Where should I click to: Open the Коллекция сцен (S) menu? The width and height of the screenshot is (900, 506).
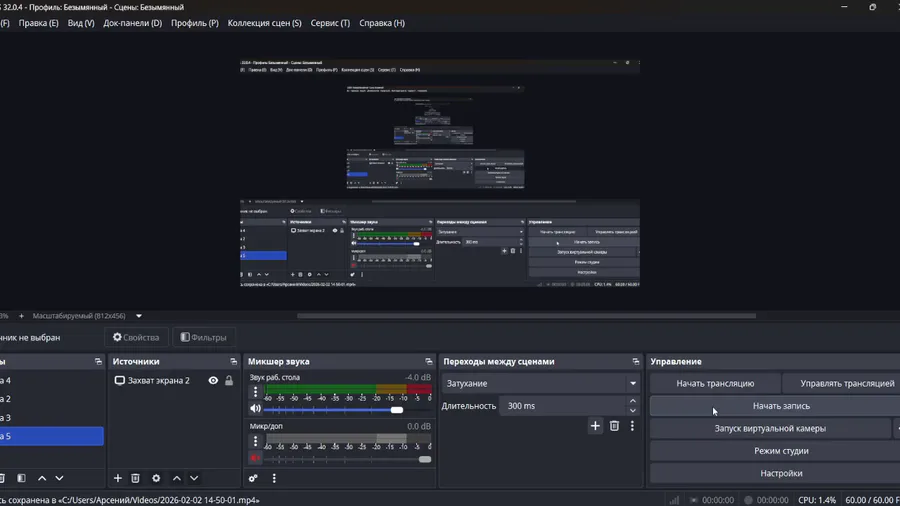click(265, 23)
